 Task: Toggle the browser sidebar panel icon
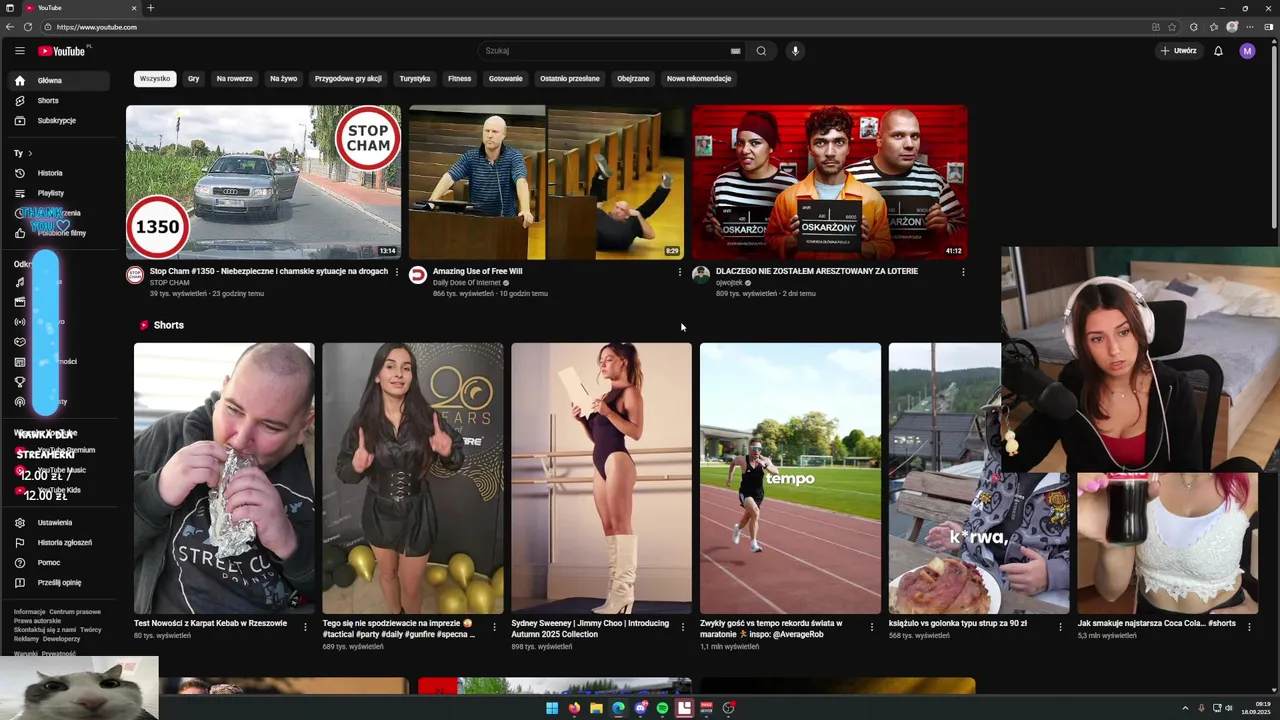coord(1270,27)
